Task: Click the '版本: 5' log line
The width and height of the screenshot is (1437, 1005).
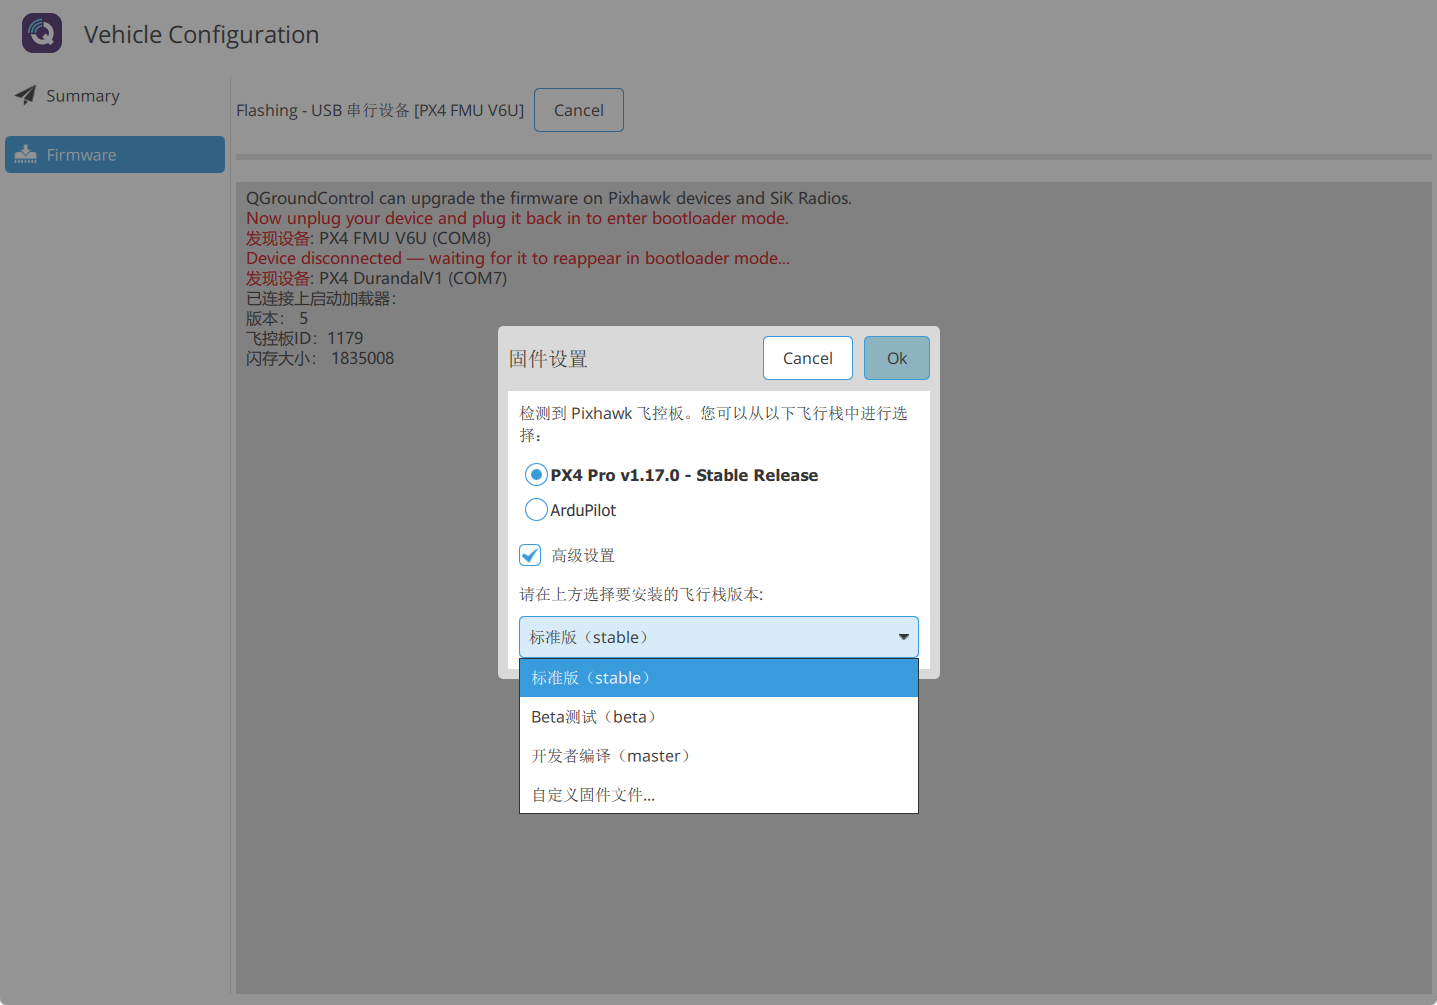Action: 277,318
